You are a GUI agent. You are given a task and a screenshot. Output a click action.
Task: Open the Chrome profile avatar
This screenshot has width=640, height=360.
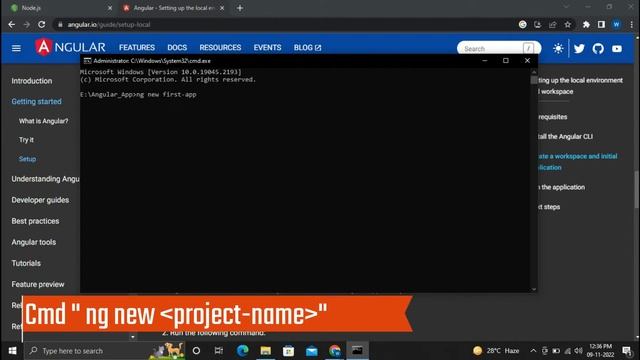click(616, 24)
